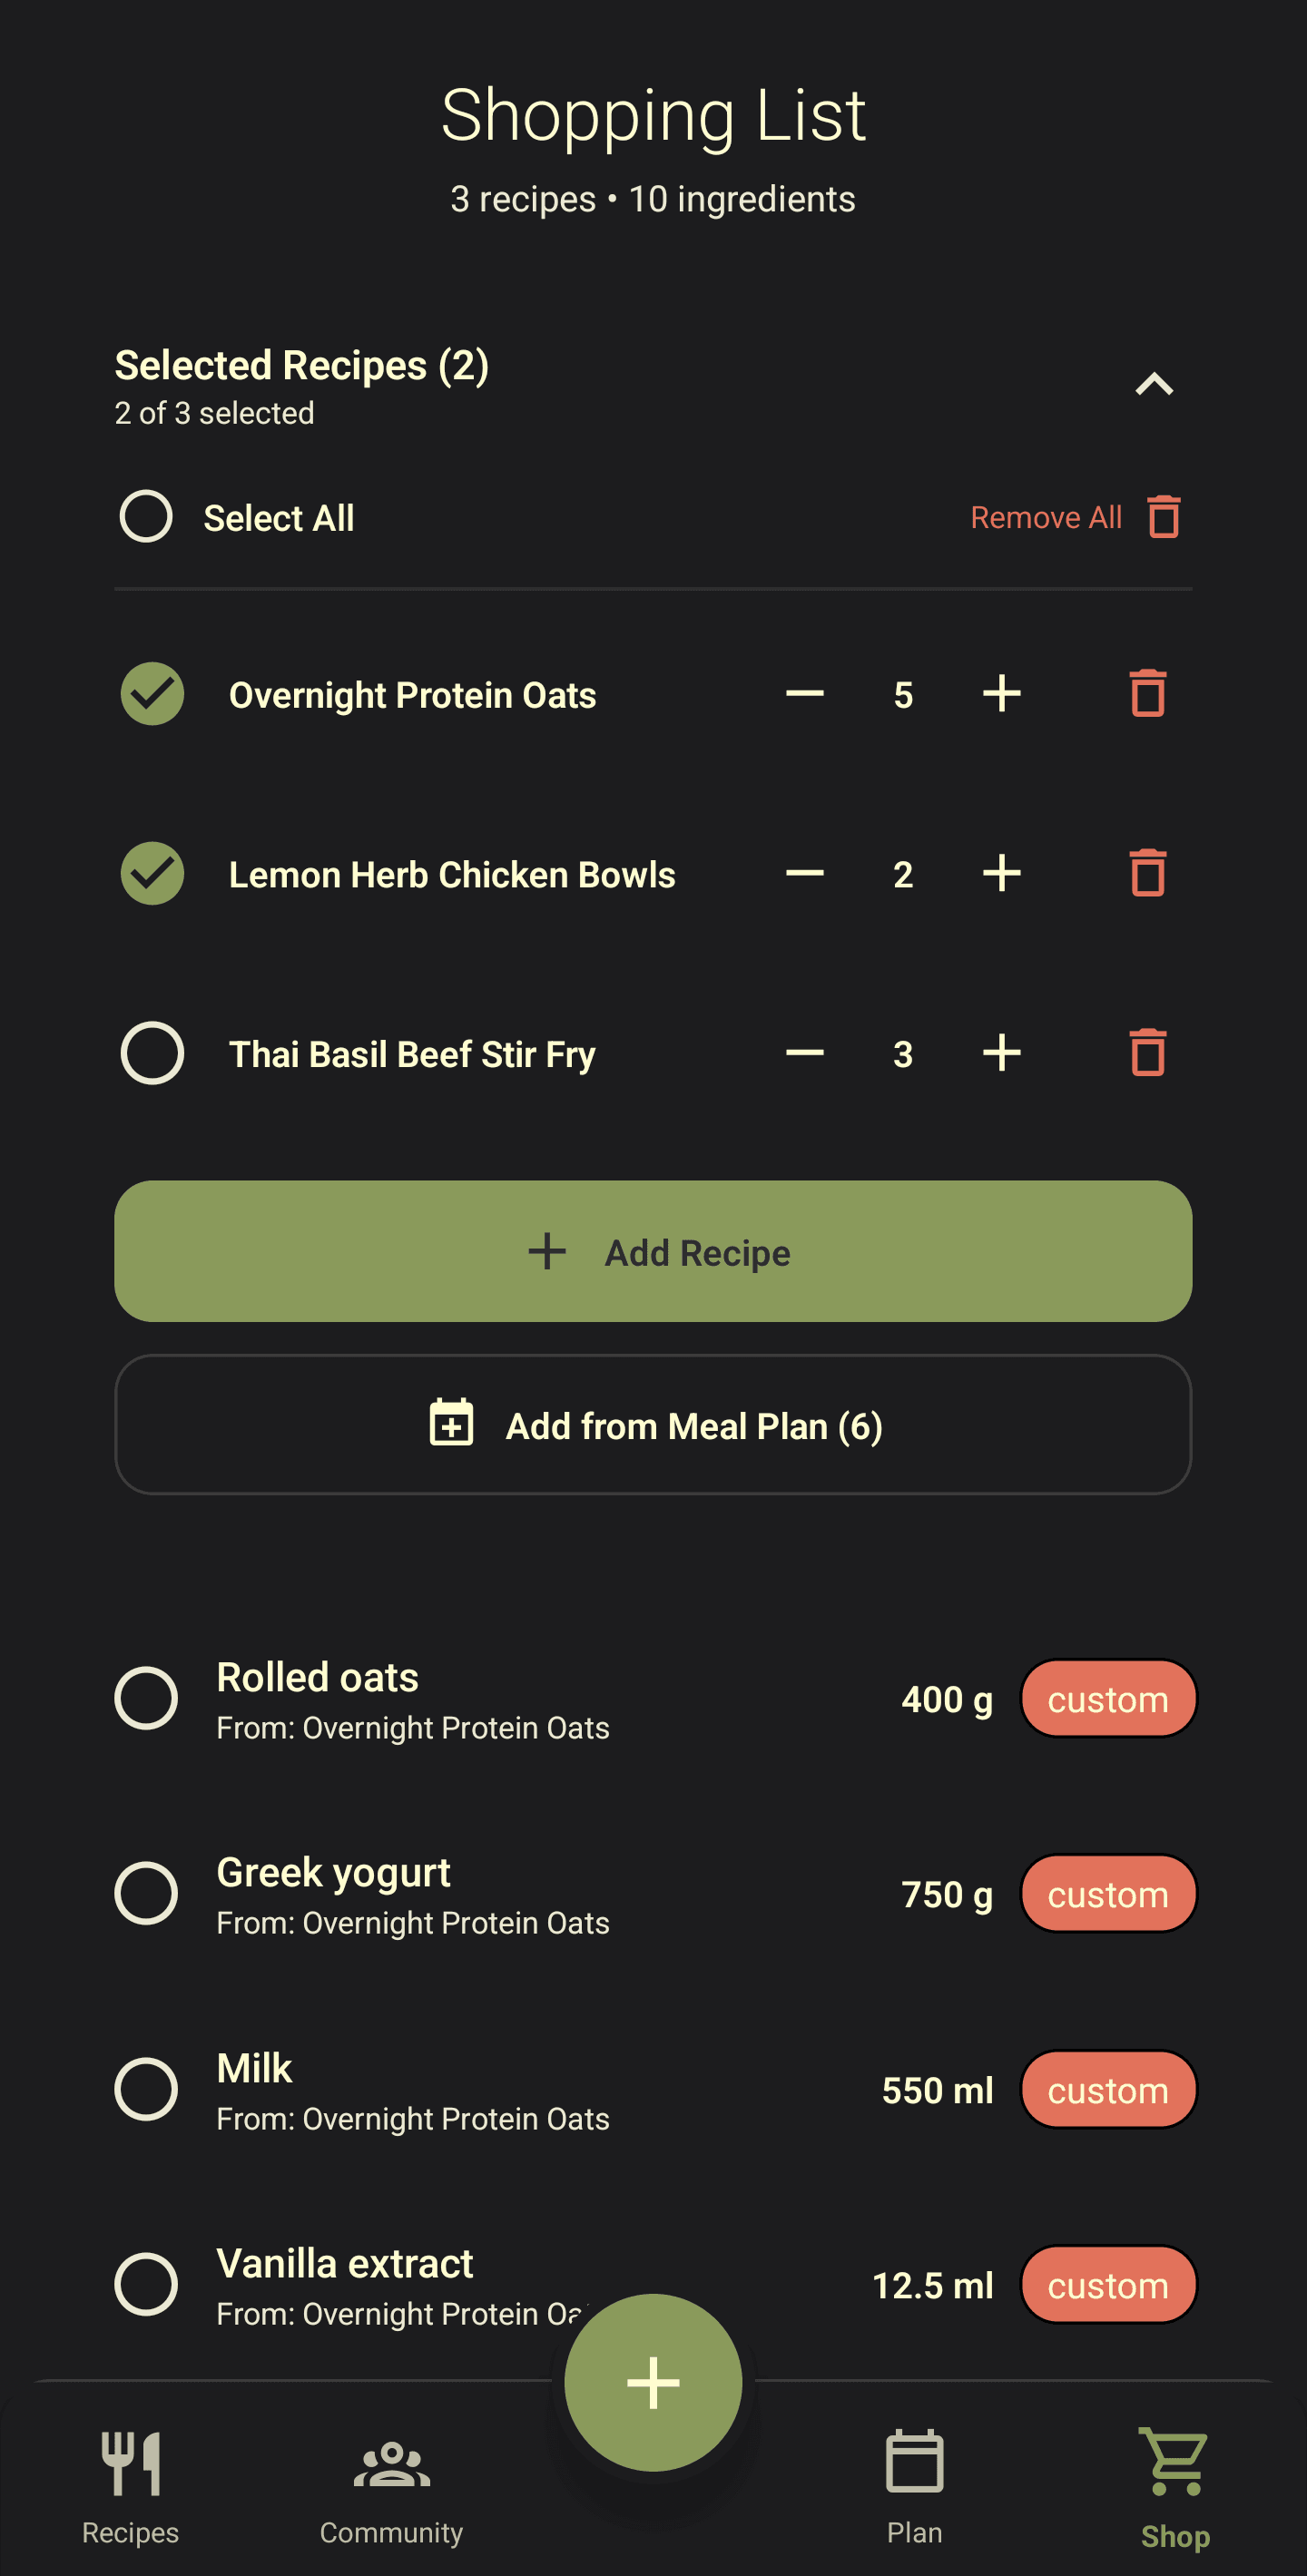Delete Lemon Herb Chicken Bowls via trash icon

pyautogui.click(x=1148, y=873)
